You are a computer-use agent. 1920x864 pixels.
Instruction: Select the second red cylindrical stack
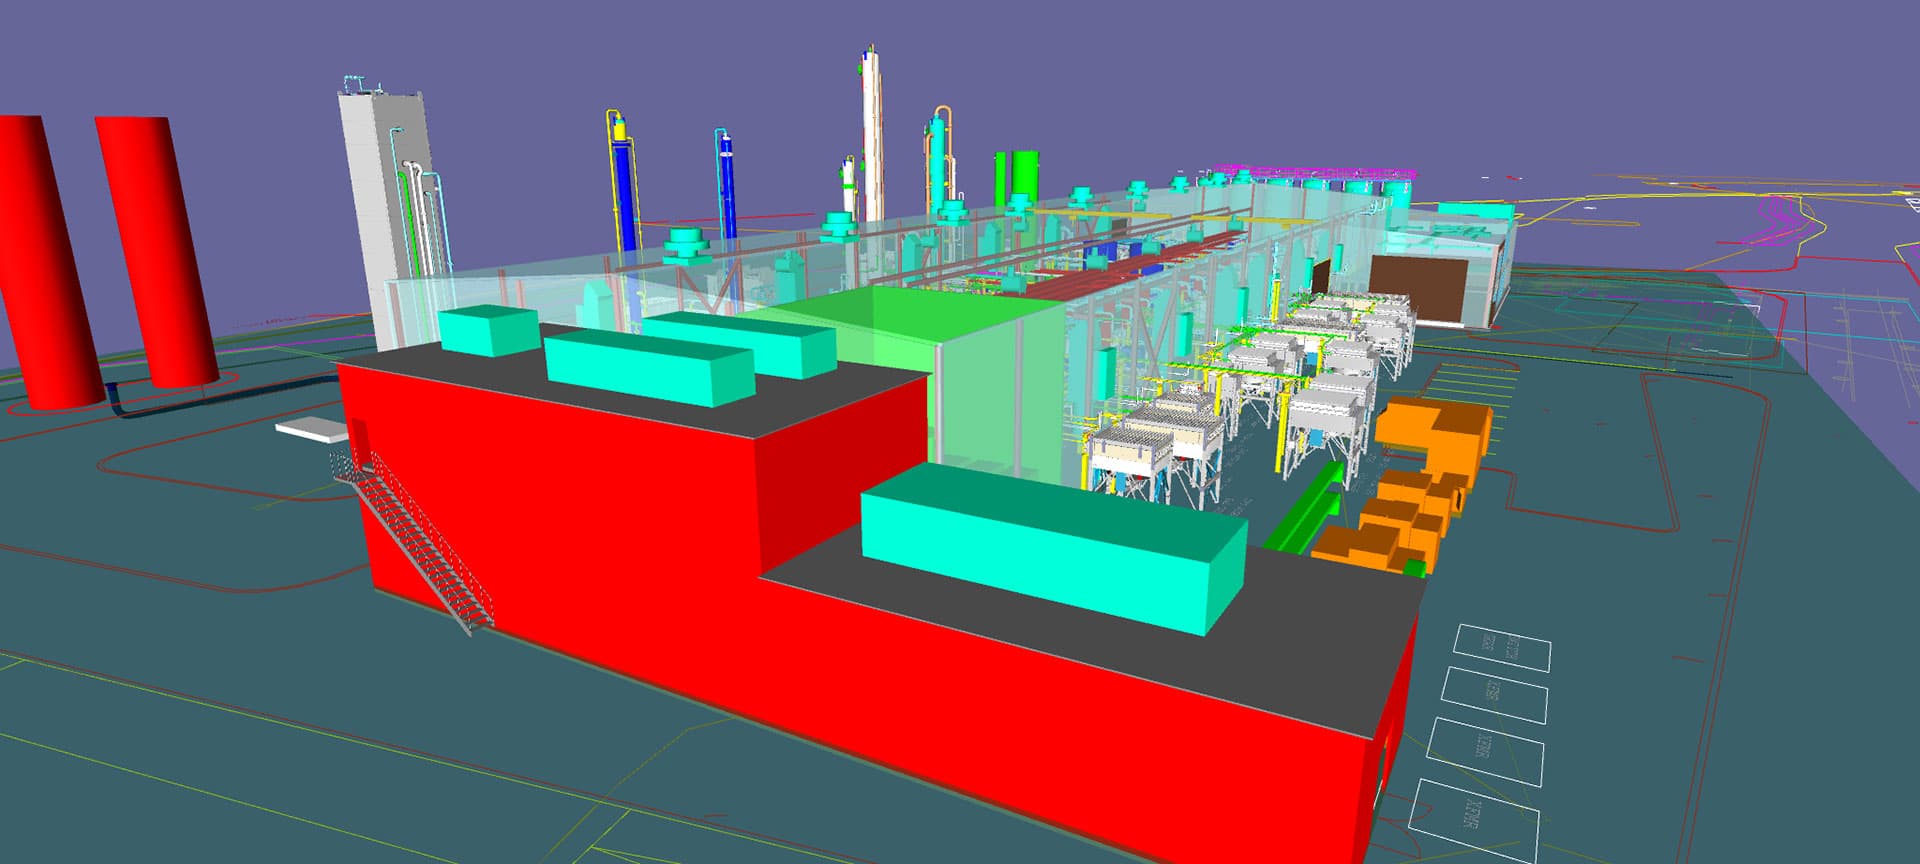click(x=158, y=252)
